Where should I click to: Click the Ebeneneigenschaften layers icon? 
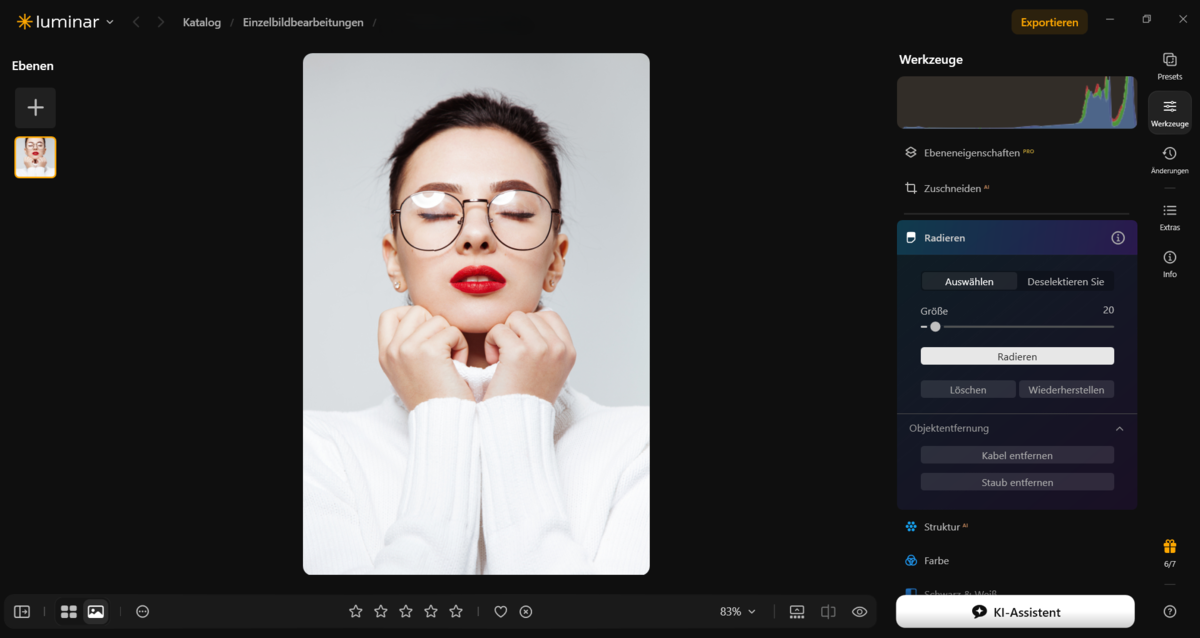(911, 153)
